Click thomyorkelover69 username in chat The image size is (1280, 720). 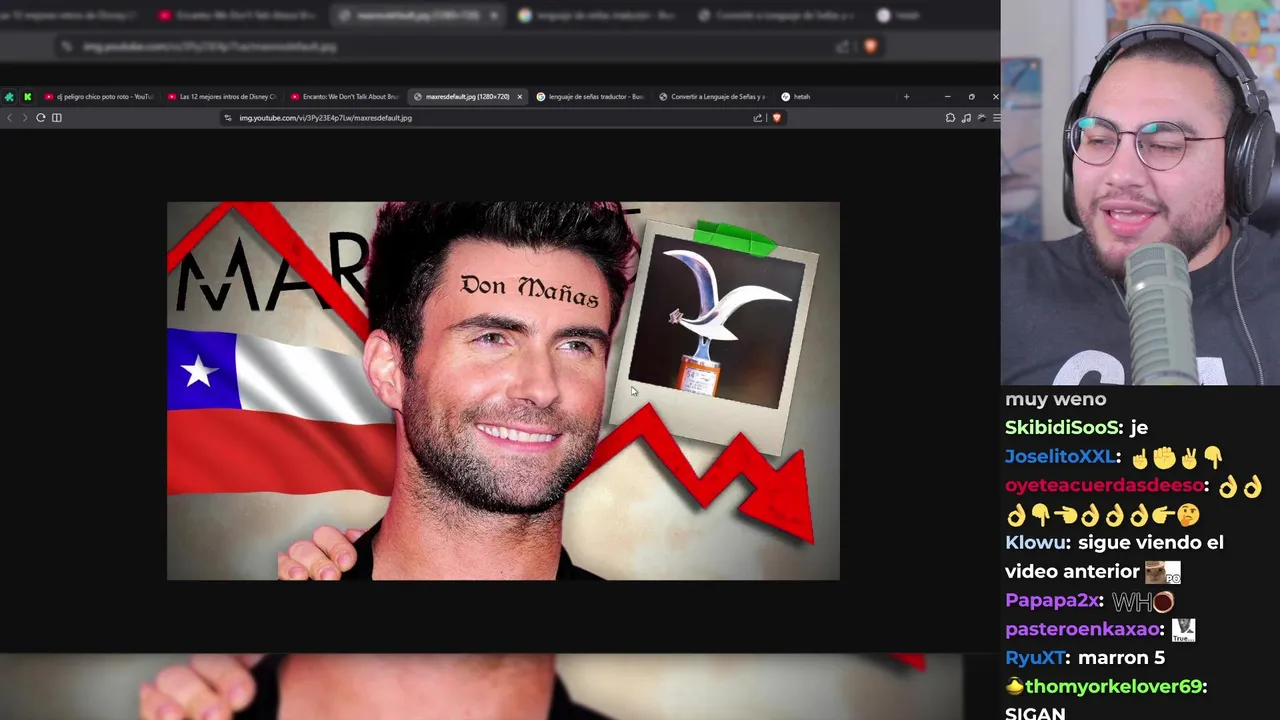1113,687
